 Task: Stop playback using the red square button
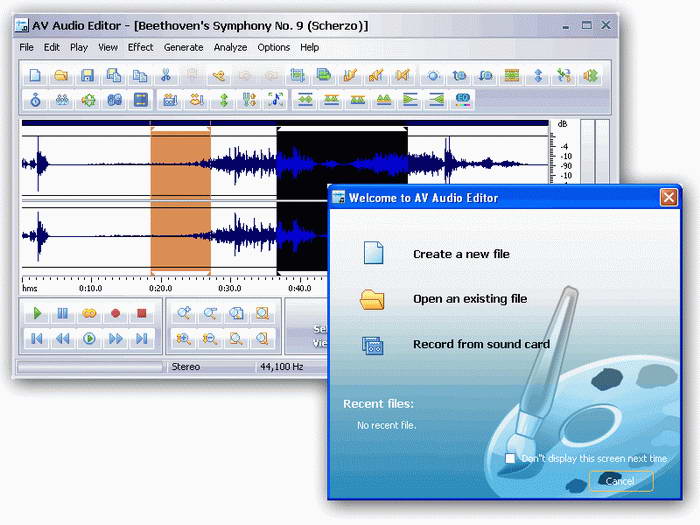point(142,313)
